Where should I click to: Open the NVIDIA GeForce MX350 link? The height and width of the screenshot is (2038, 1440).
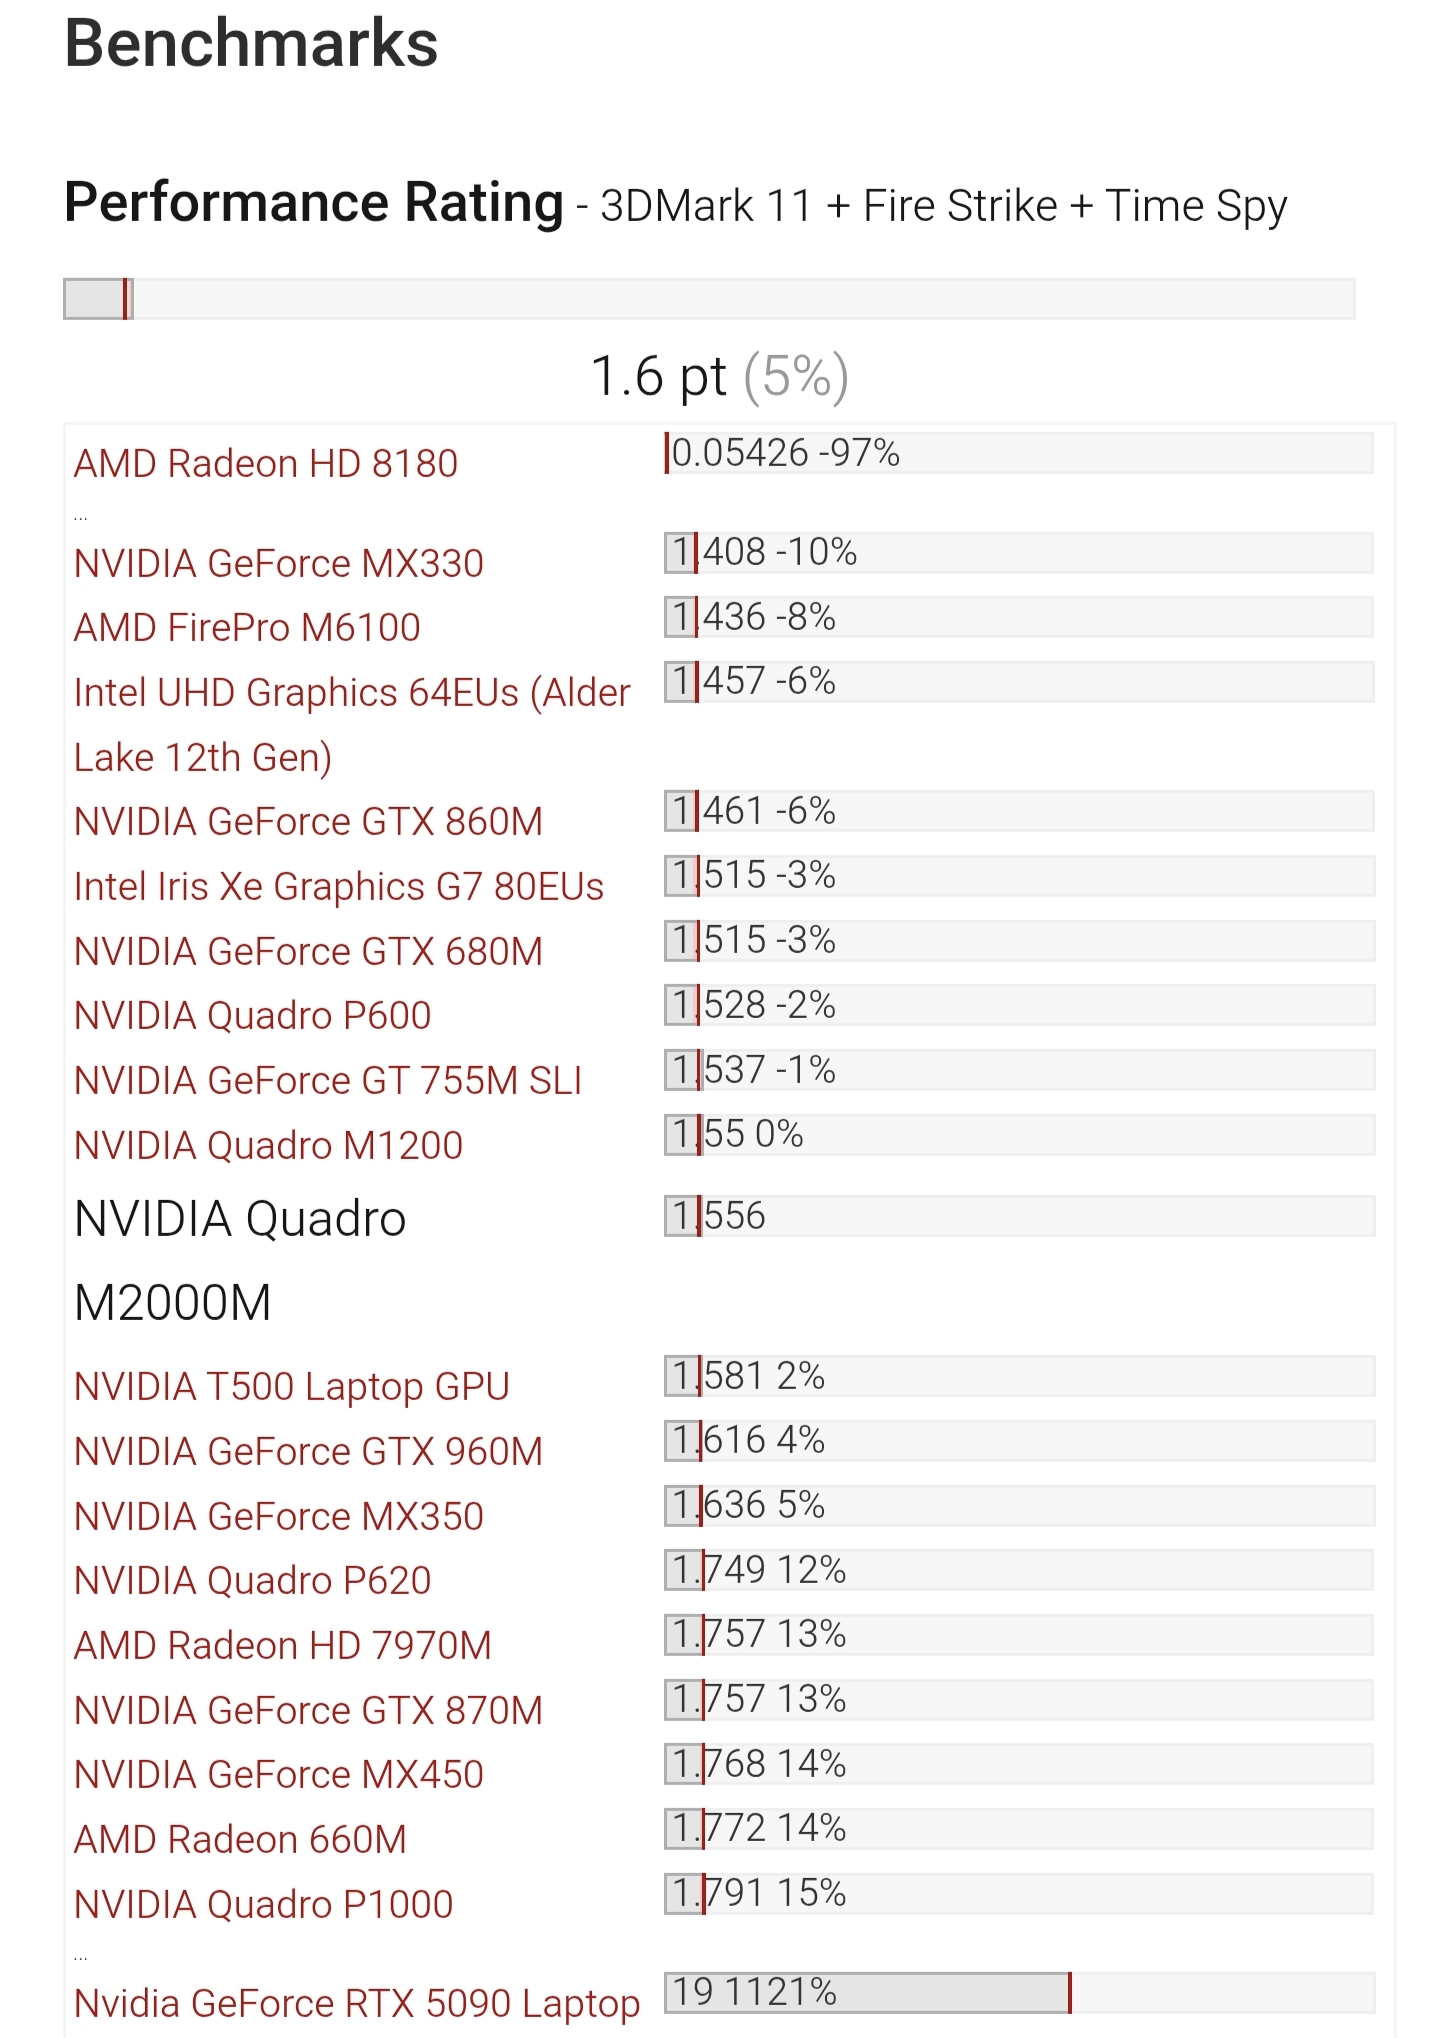(x=278, y=1517)
